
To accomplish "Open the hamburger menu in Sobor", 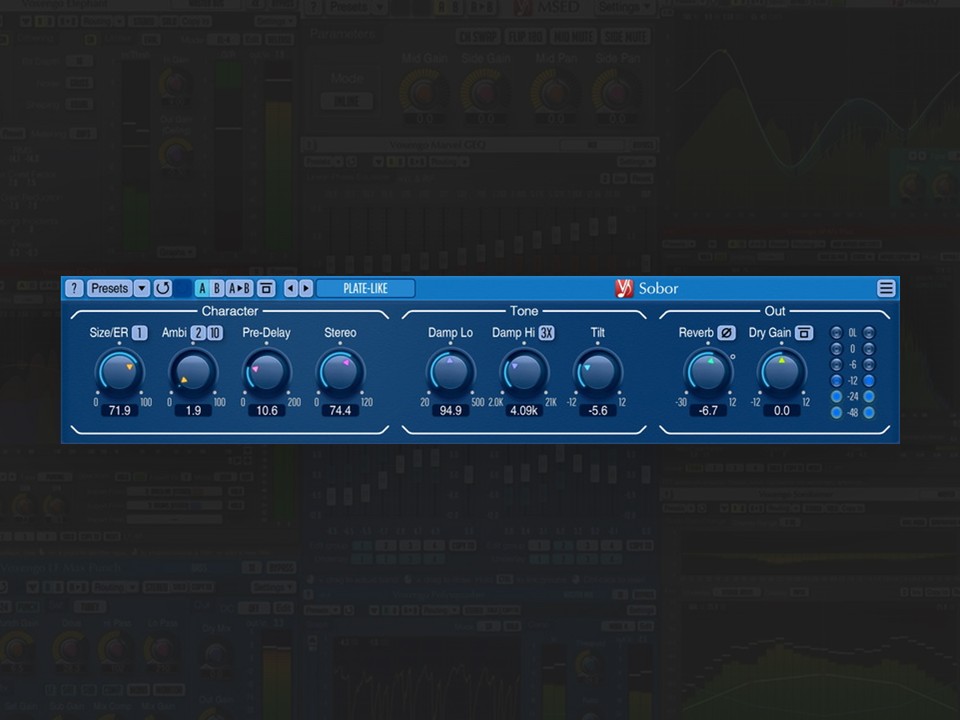I will (886, 288).
